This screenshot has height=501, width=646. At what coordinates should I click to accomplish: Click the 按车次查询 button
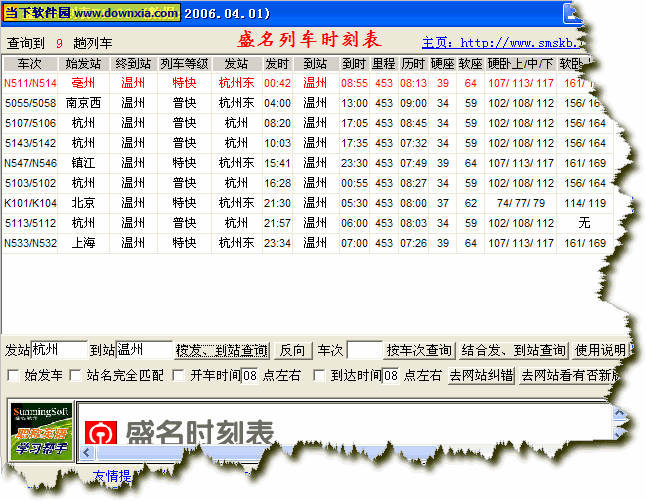tap(419, 351)
